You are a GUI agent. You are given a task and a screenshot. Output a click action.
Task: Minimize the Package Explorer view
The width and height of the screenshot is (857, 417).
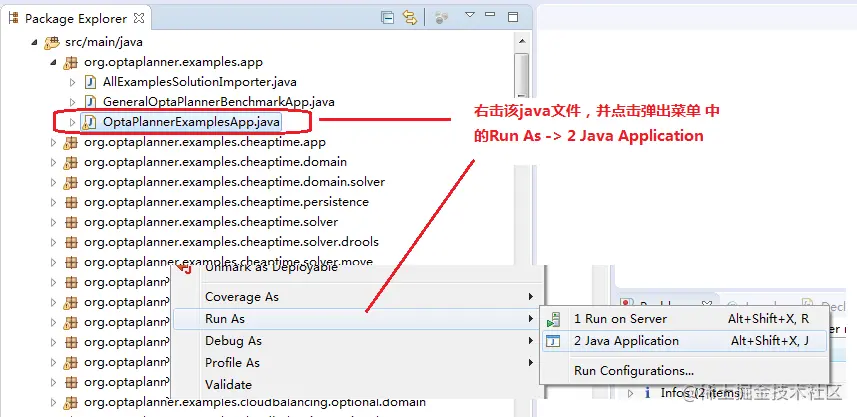click(x=490, y=15)
